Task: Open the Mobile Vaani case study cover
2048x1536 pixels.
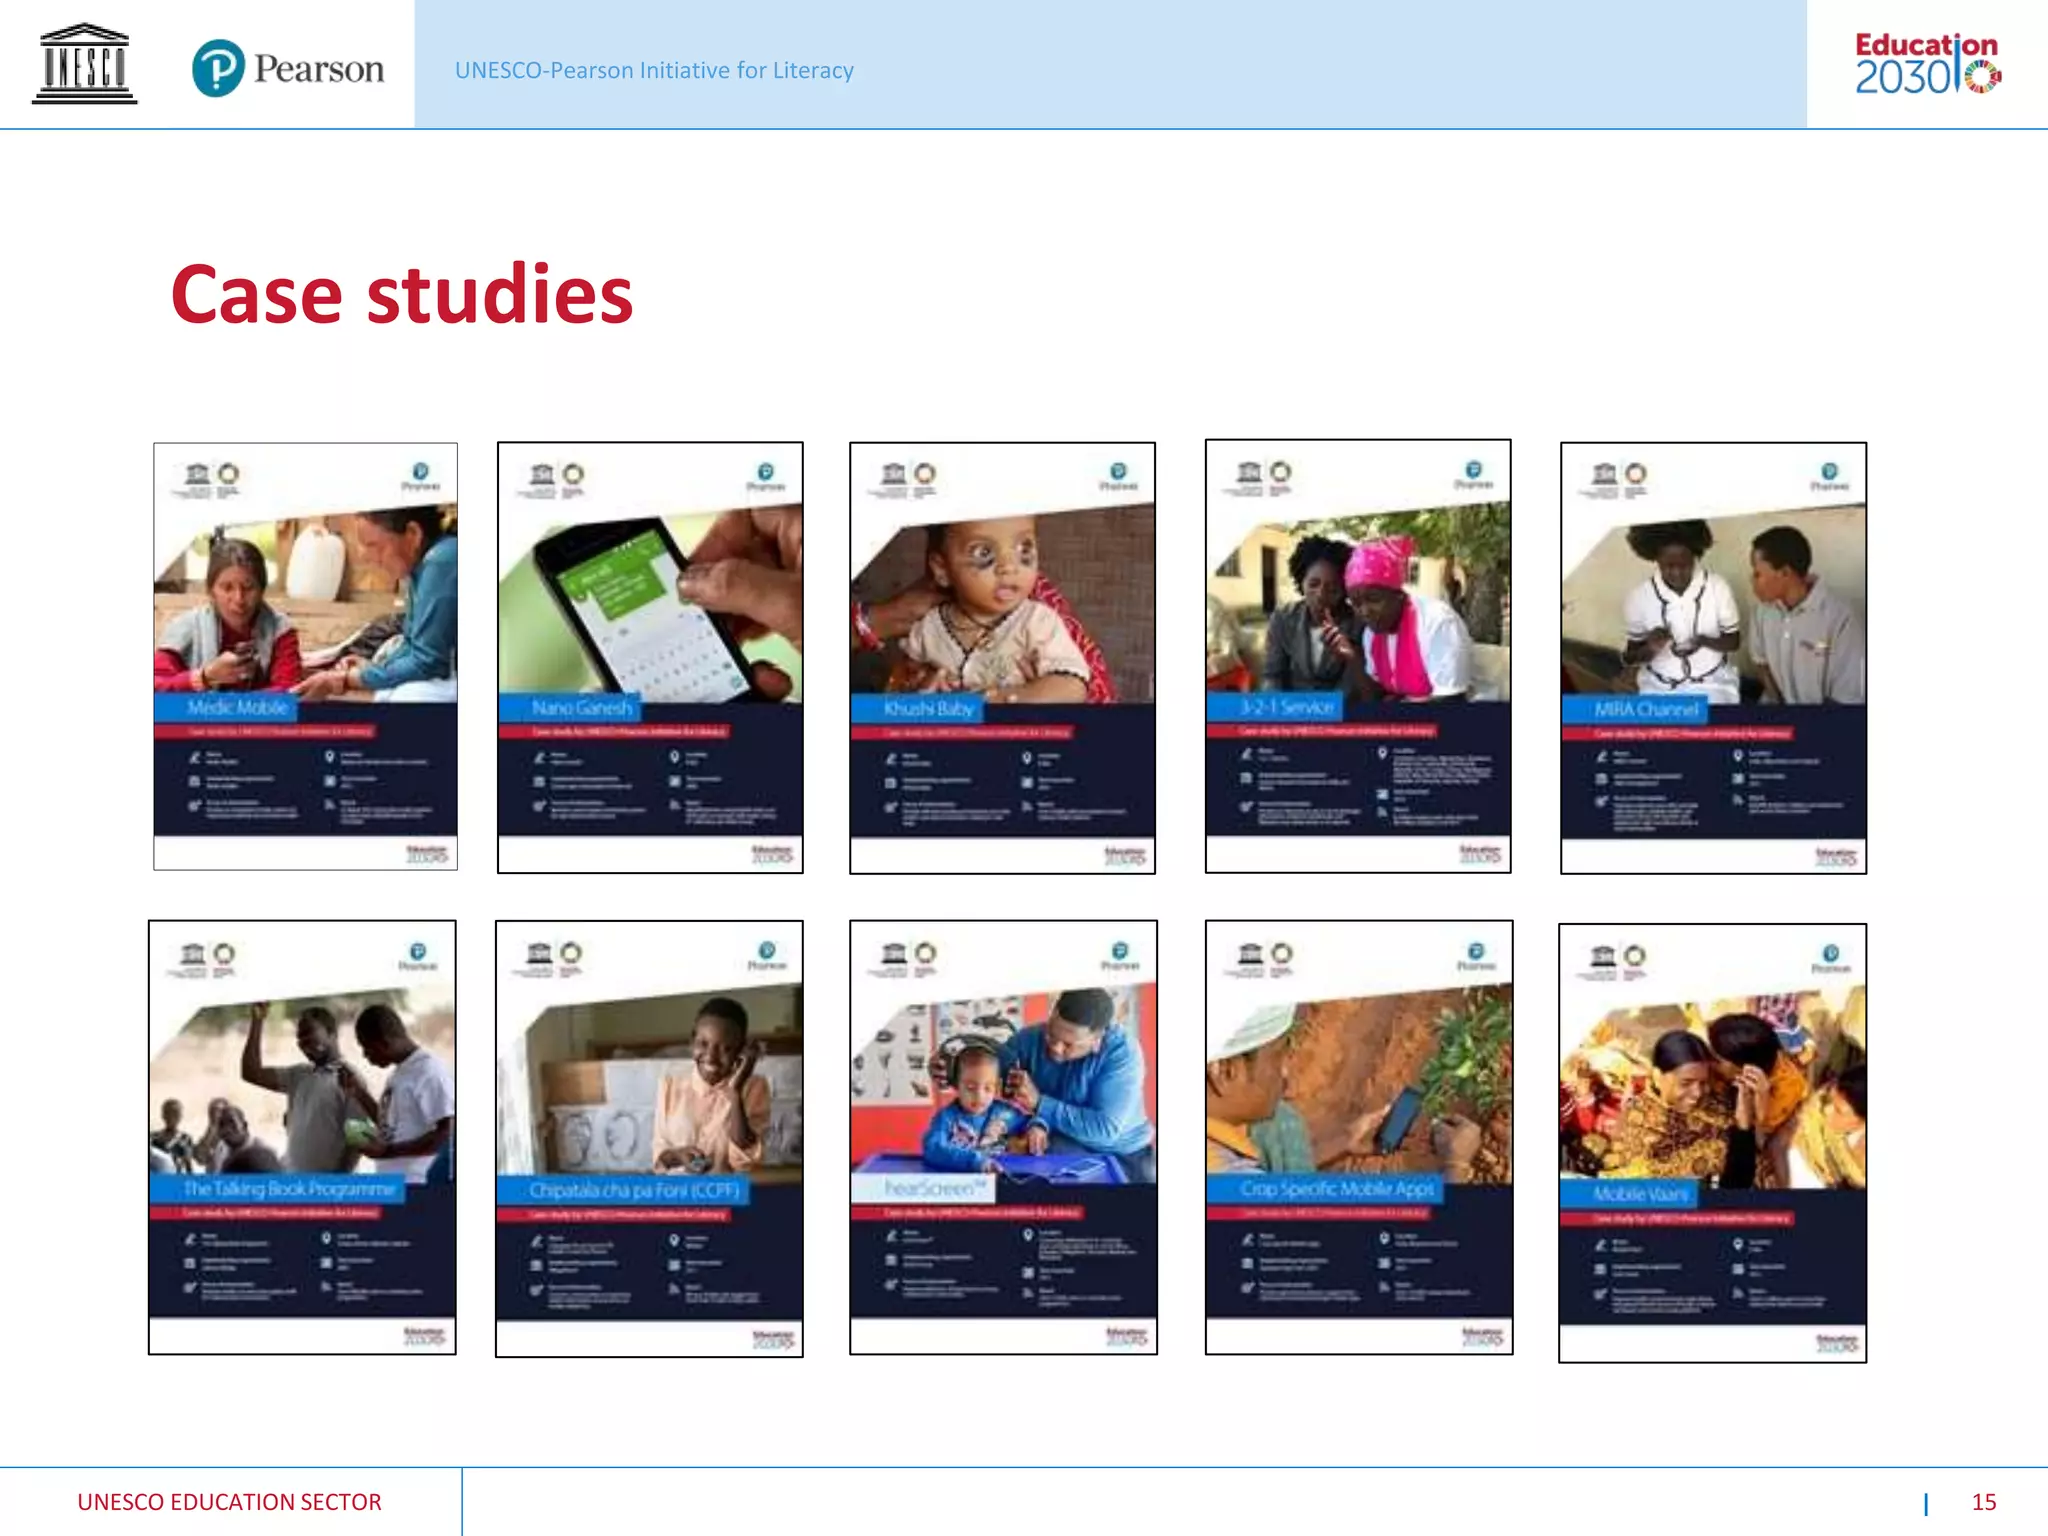Action: [1712, 1142]
